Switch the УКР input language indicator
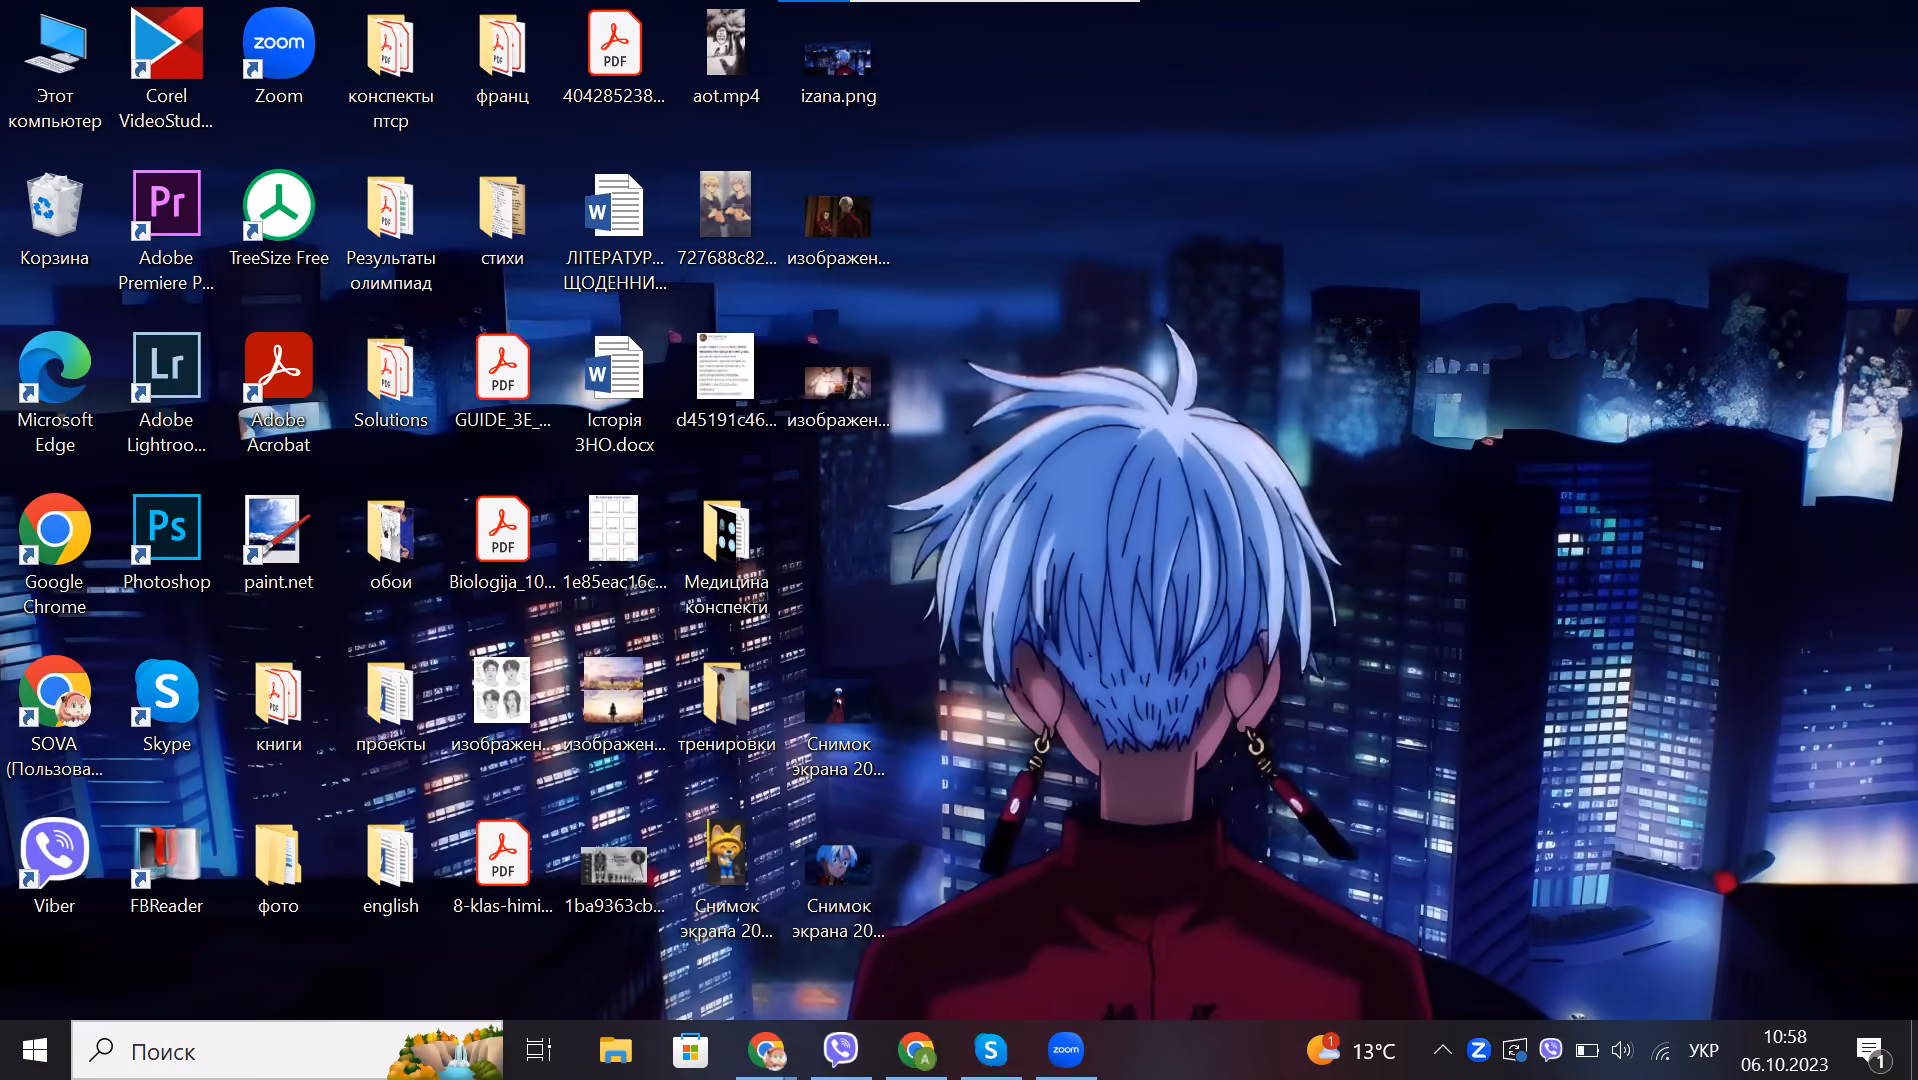This screenshot has width=1918, height=1080. [1704, 1050]
